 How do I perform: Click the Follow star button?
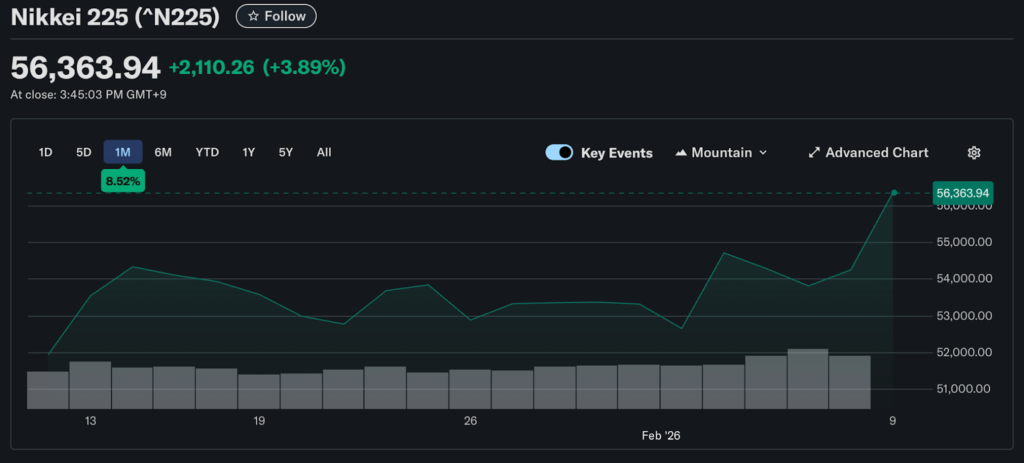pyautogui.click(x=276, y=16)
